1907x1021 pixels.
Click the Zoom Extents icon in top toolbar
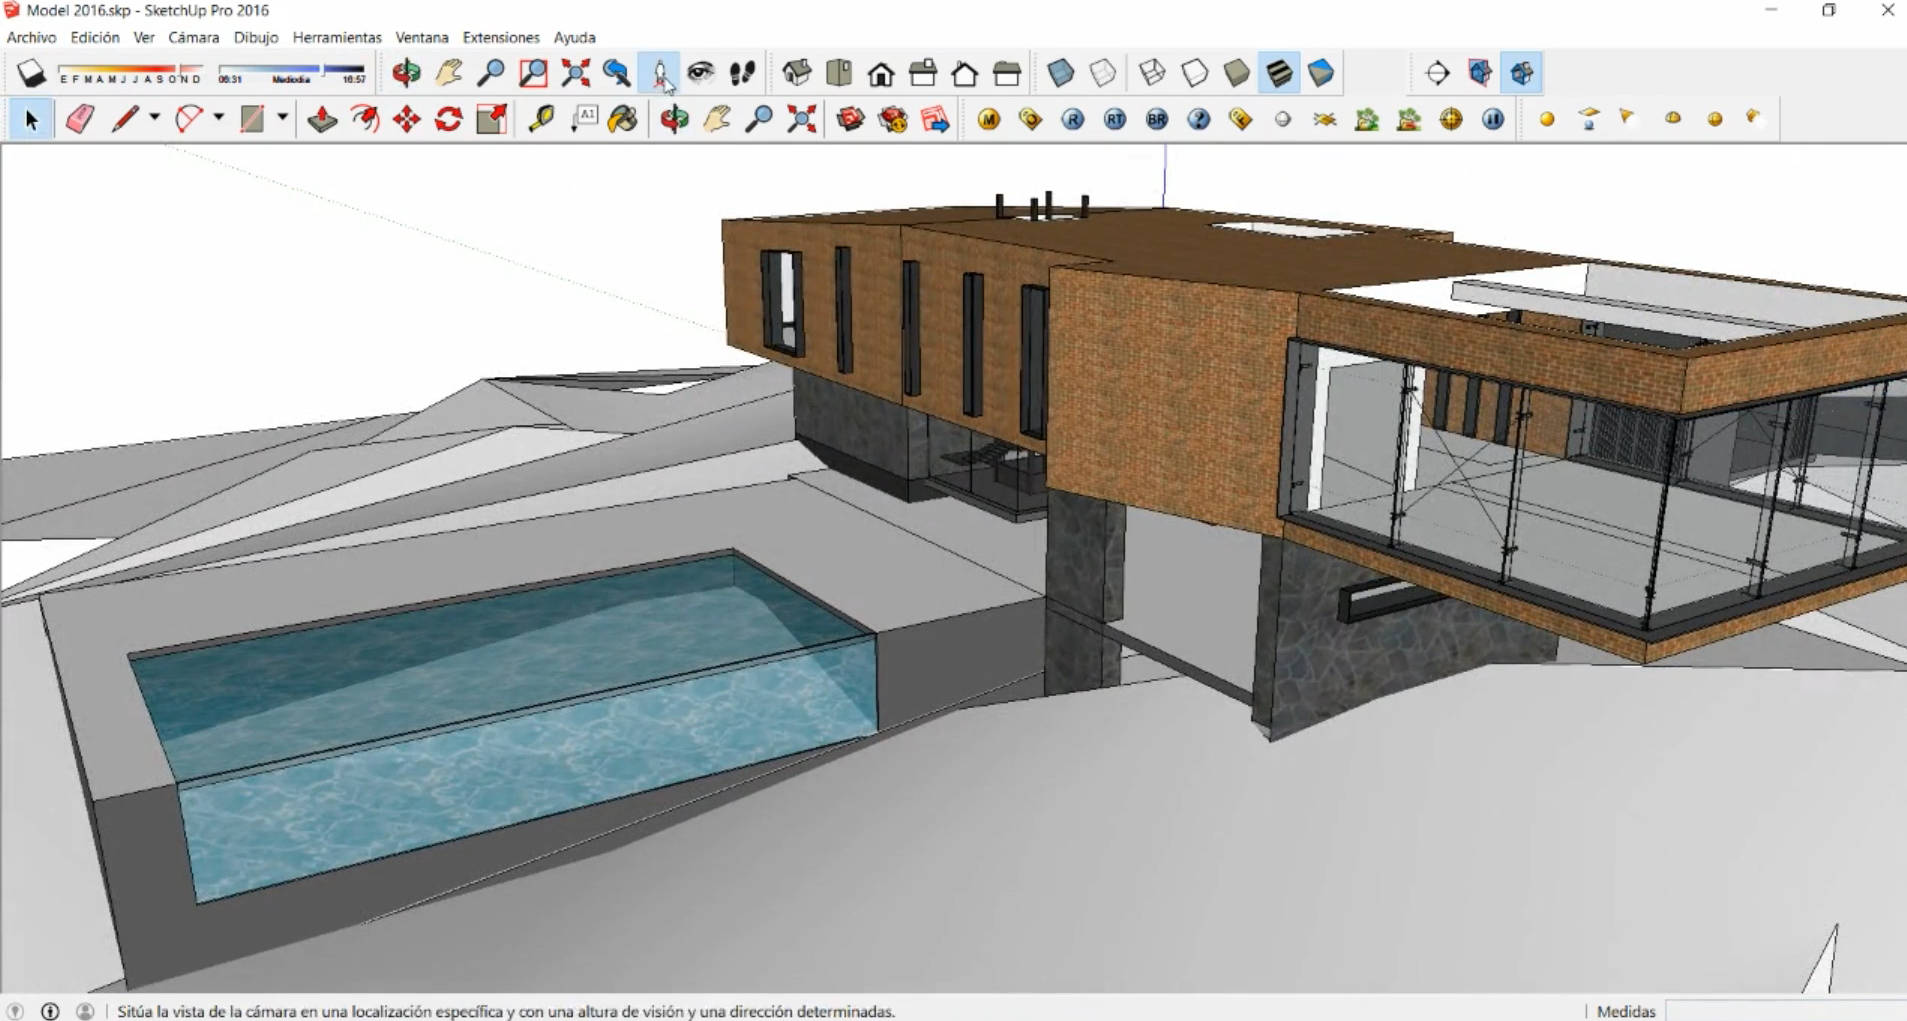[575, 73]
